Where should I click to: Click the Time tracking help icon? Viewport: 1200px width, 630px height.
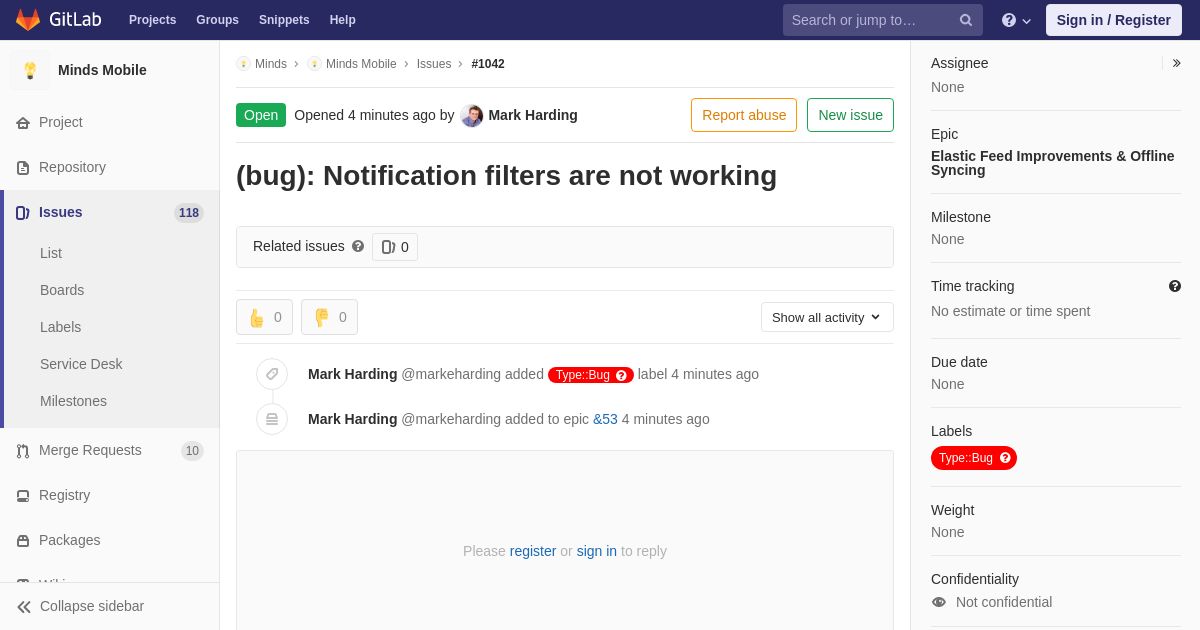coord(1175,286)
